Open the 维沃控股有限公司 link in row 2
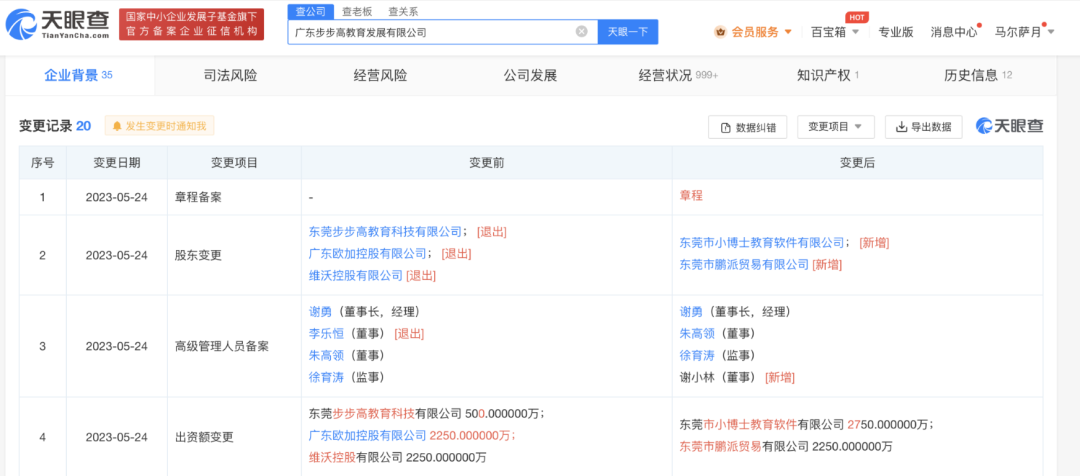This screenshot has width=1080, height=476. 356,276
